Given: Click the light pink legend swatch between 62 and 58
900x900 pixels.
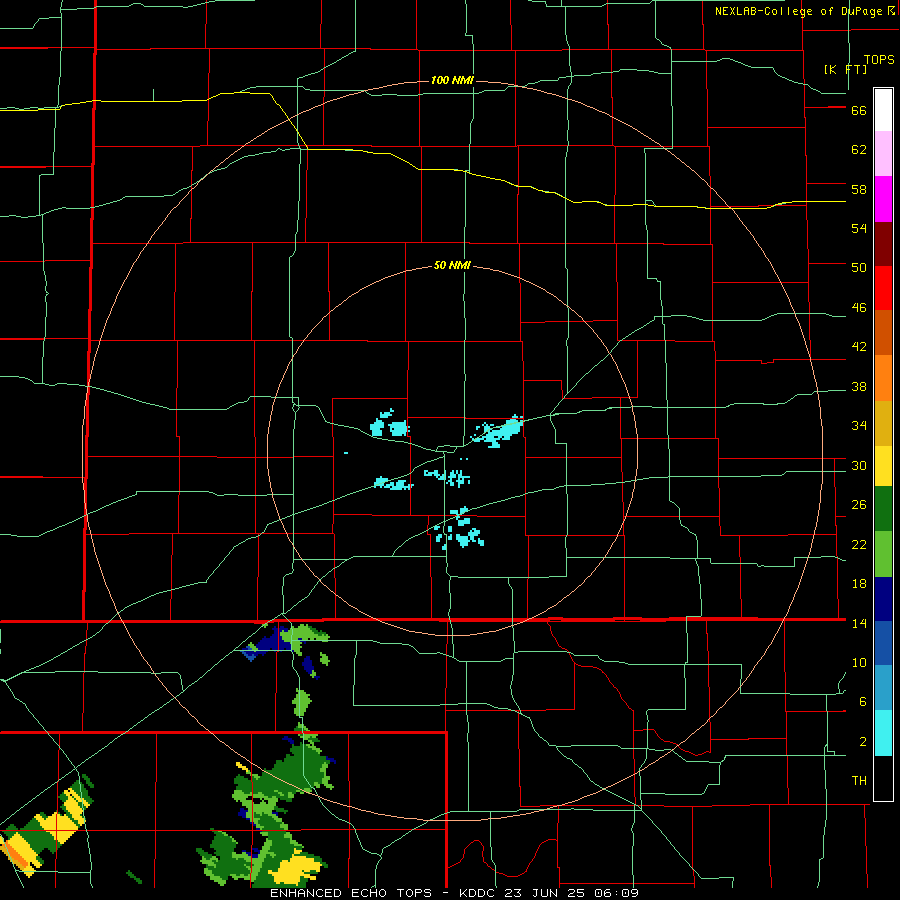Looking at the screenshot, I should tap(883, 153).
